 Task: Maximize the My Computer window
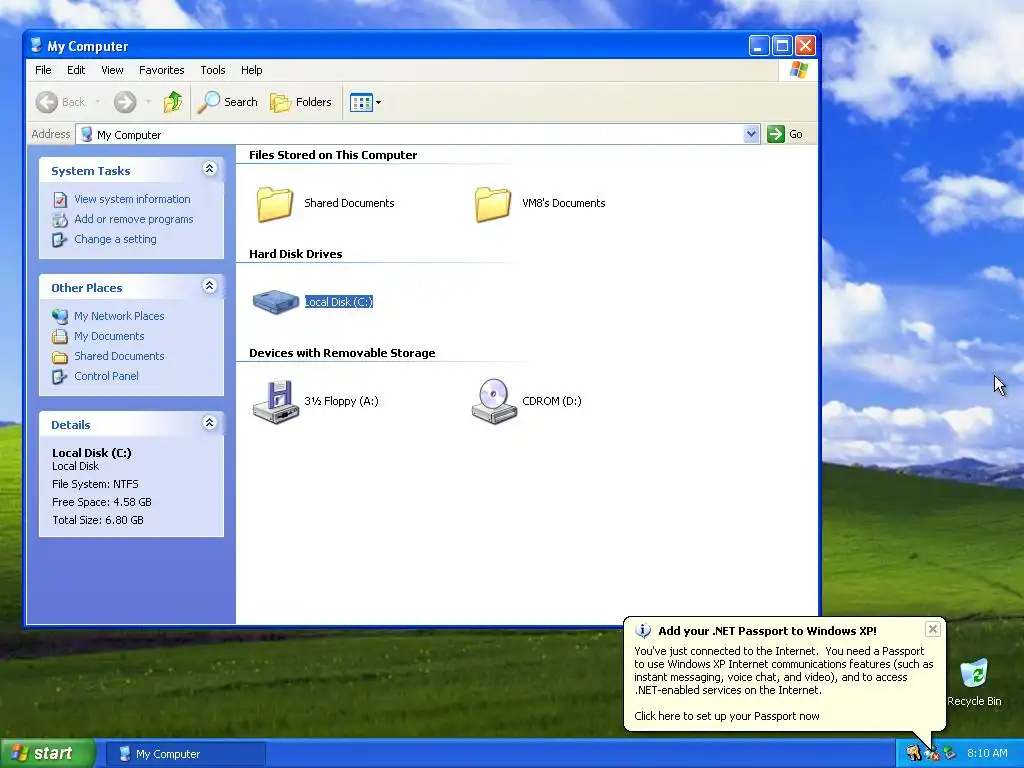click(x=782, y=46)
